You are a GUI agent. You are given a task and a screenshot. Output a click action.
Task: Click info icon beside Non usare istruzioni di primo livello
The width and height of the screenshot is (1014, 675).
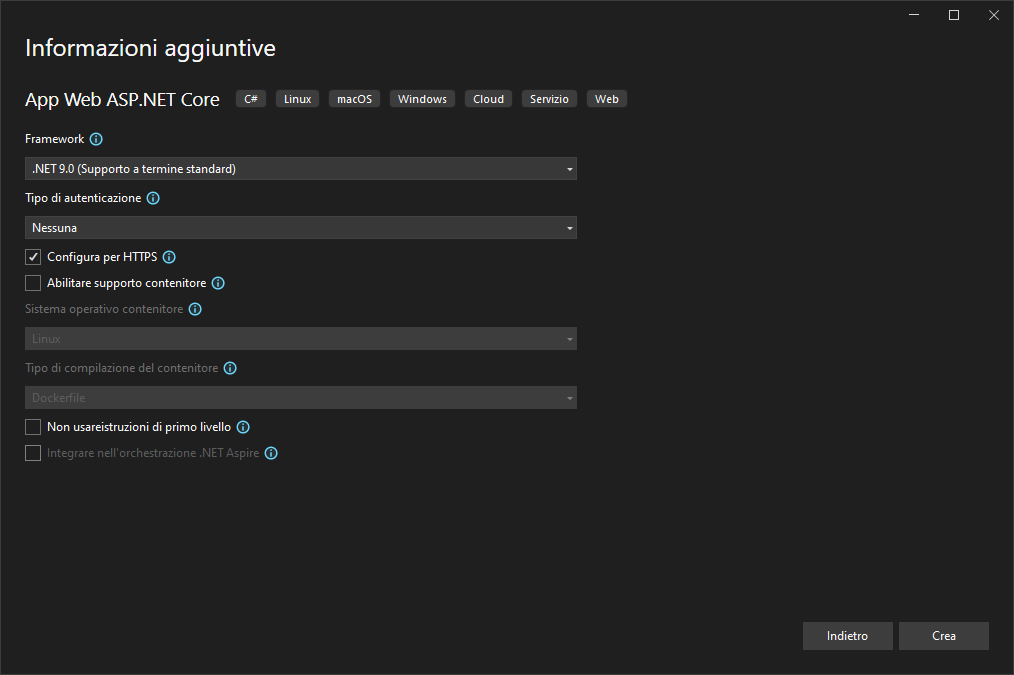243,427
